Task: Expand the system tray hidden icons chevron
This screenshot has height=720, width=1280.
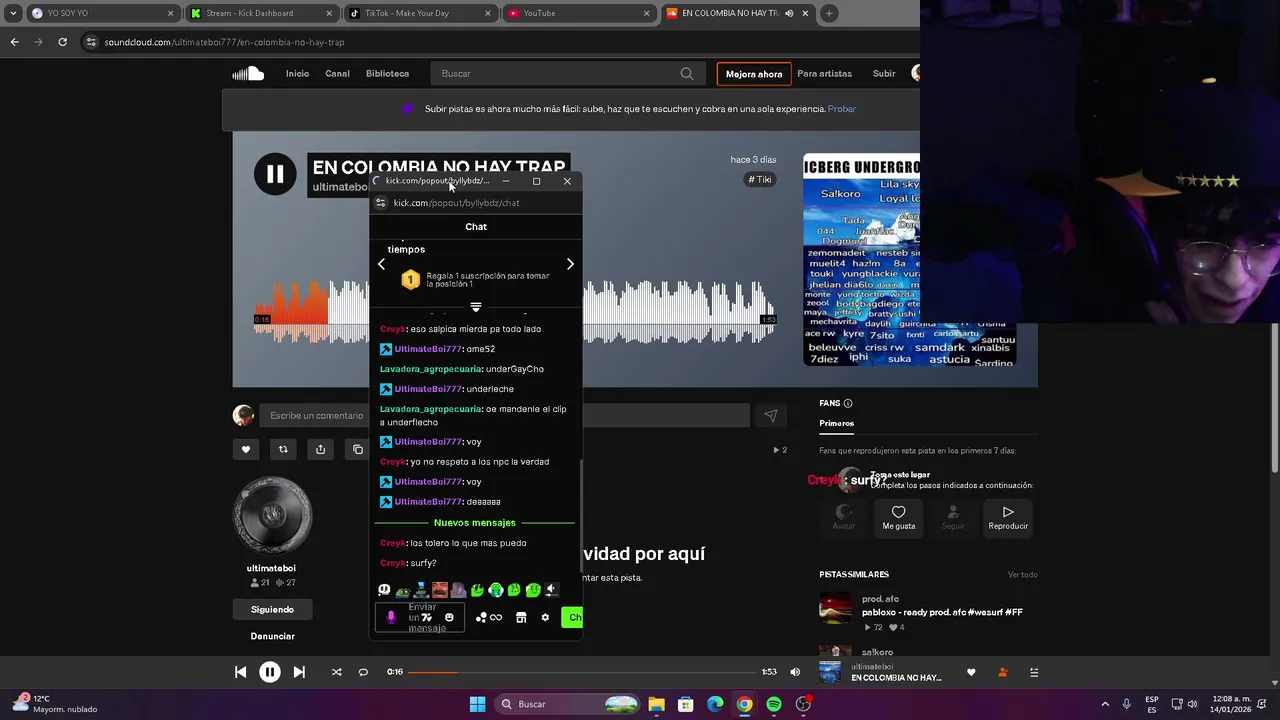Action: point(1105,704)
